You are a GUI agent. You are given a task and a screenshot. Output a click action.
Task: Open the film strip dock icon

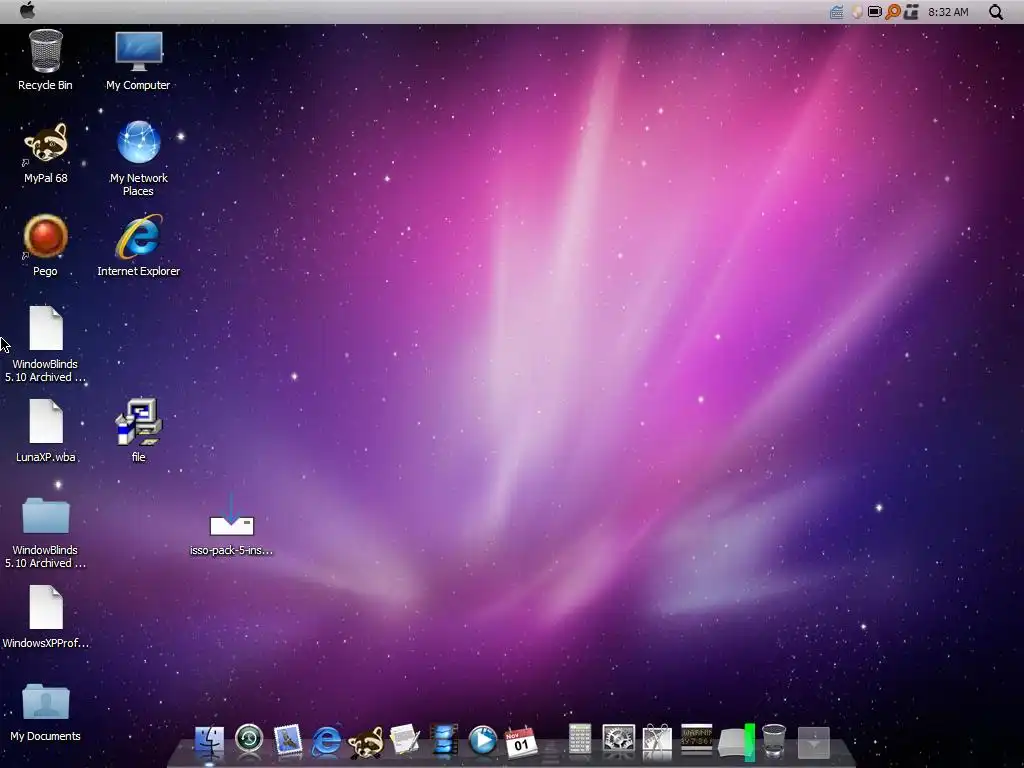(x=444, y=741)
